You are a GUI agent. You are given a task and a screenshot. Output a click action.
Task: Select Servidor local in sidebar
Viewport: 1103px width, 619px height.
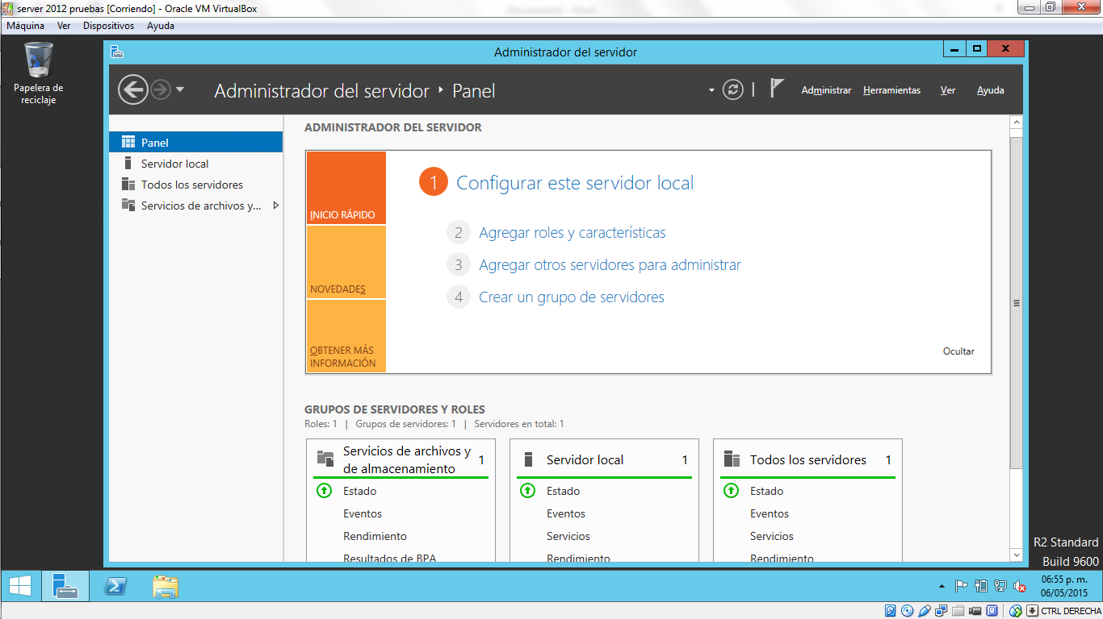[x=175, y=164]
